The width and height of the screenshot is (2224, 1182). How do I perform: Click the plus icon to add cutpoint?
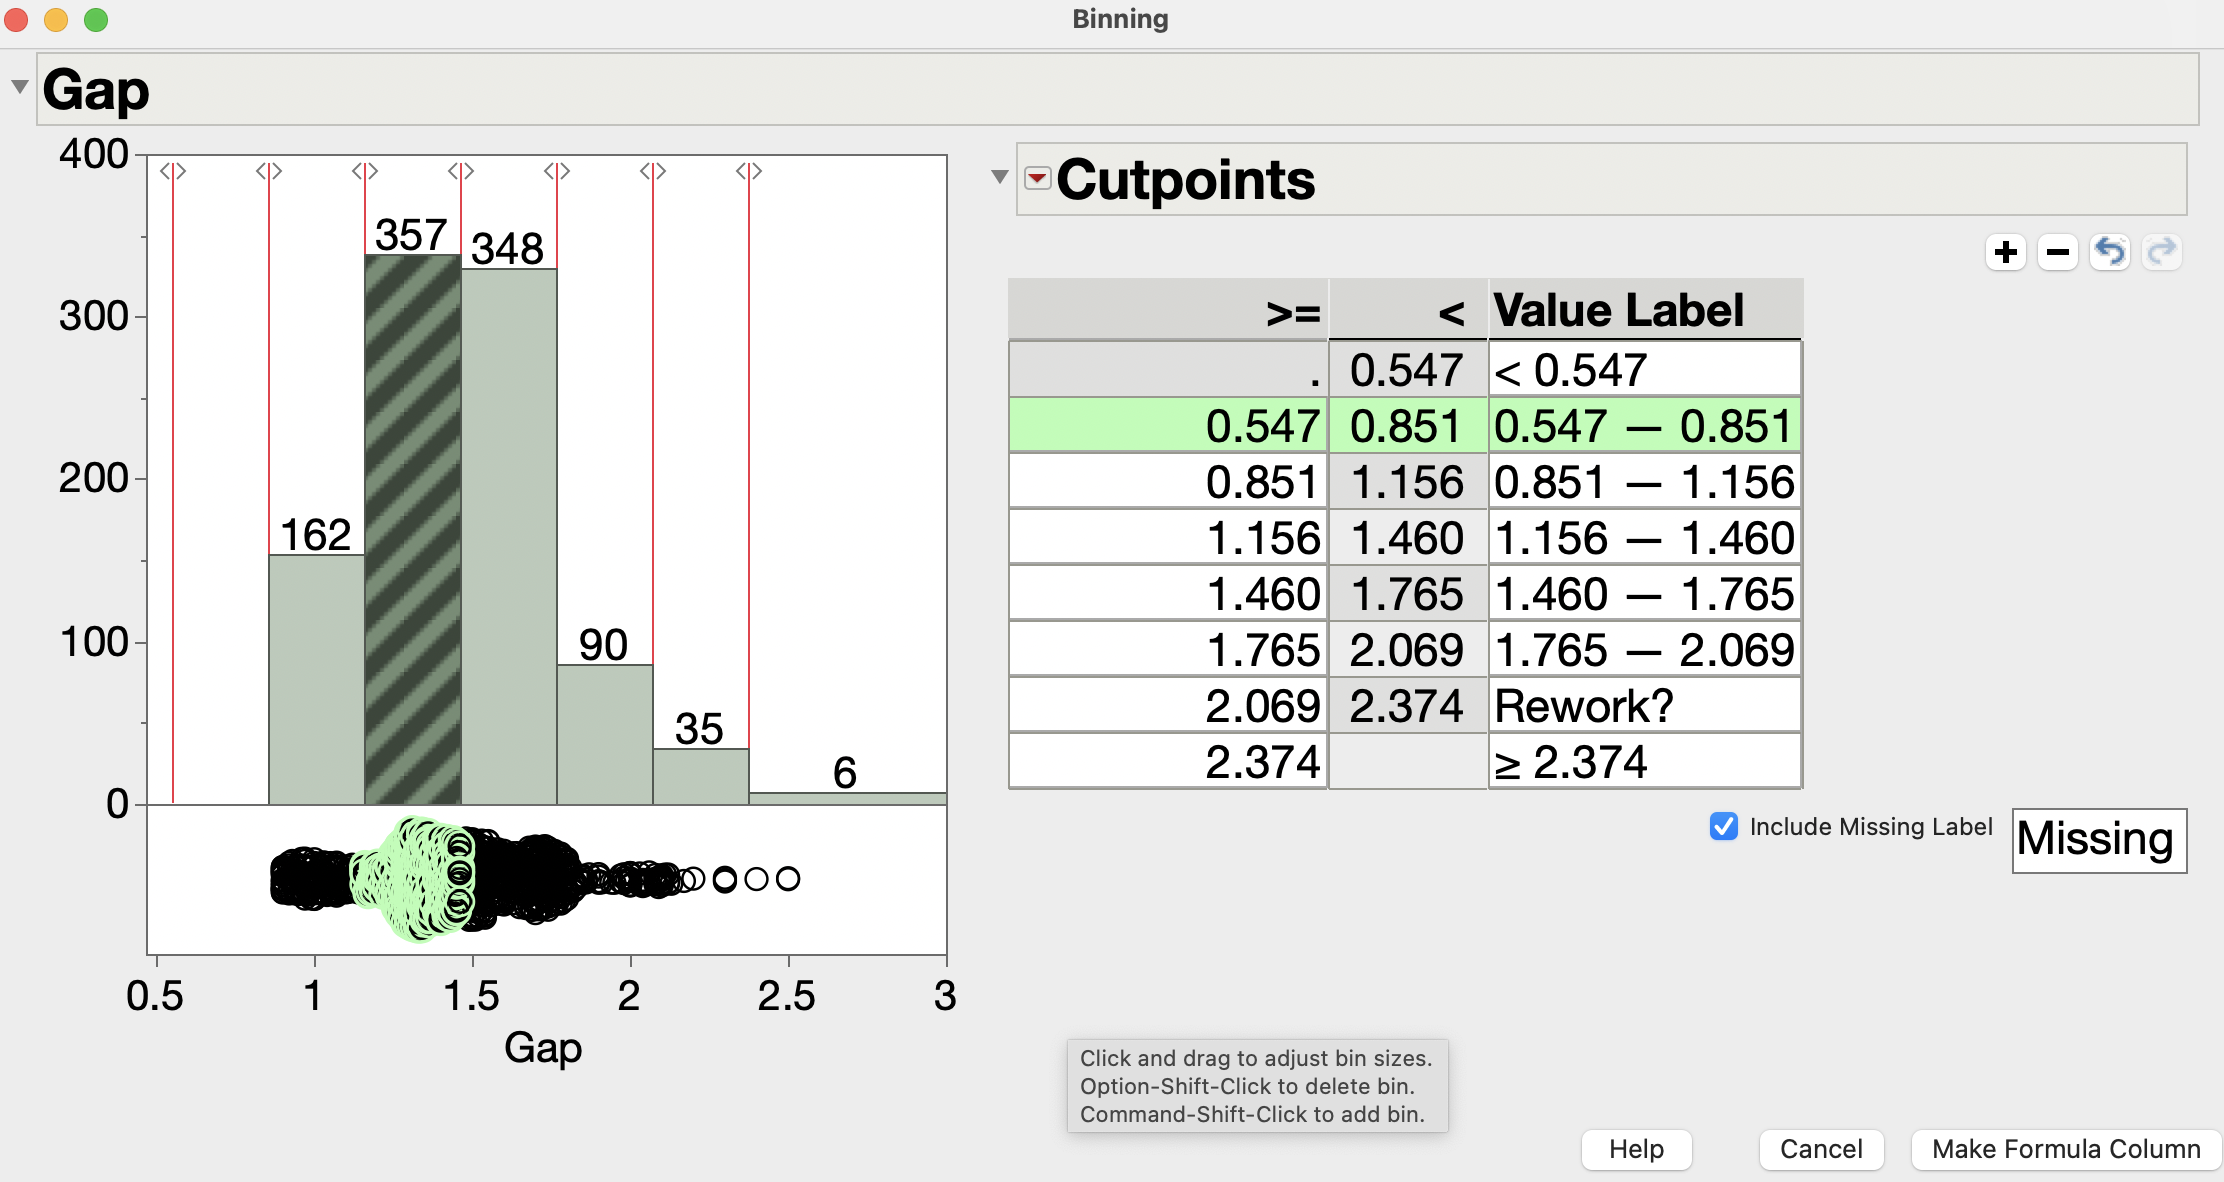(2006, 252)
